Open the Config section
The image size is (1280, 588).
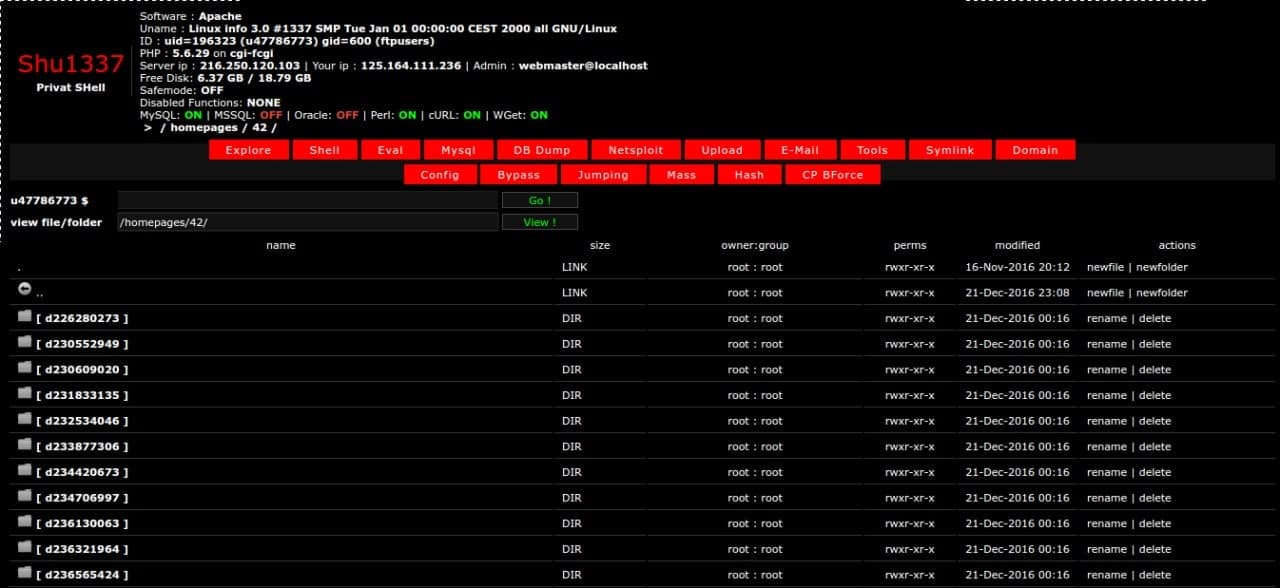click(x=440, y=175)
